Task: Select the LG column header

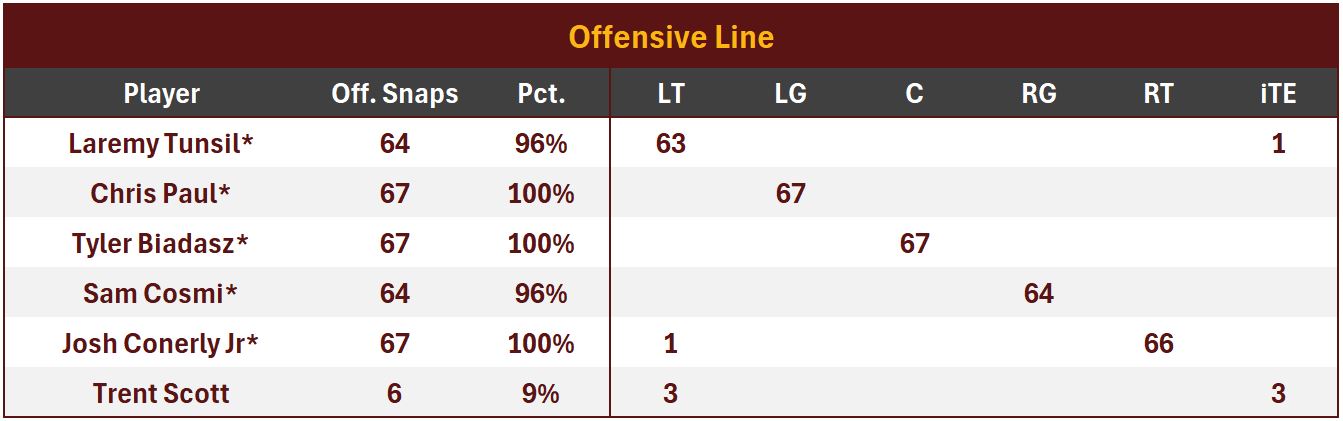Action: [x=790, y=94]
